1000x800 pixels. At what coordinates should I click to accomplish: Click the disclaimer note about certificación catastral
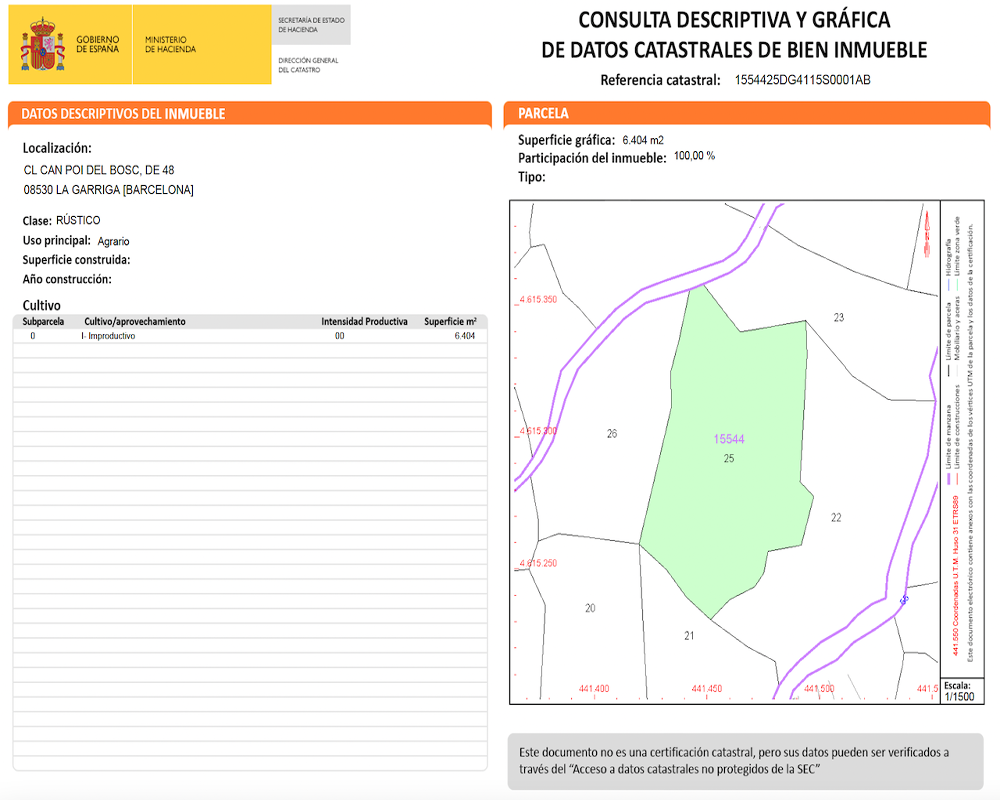[x=745, y=761]
